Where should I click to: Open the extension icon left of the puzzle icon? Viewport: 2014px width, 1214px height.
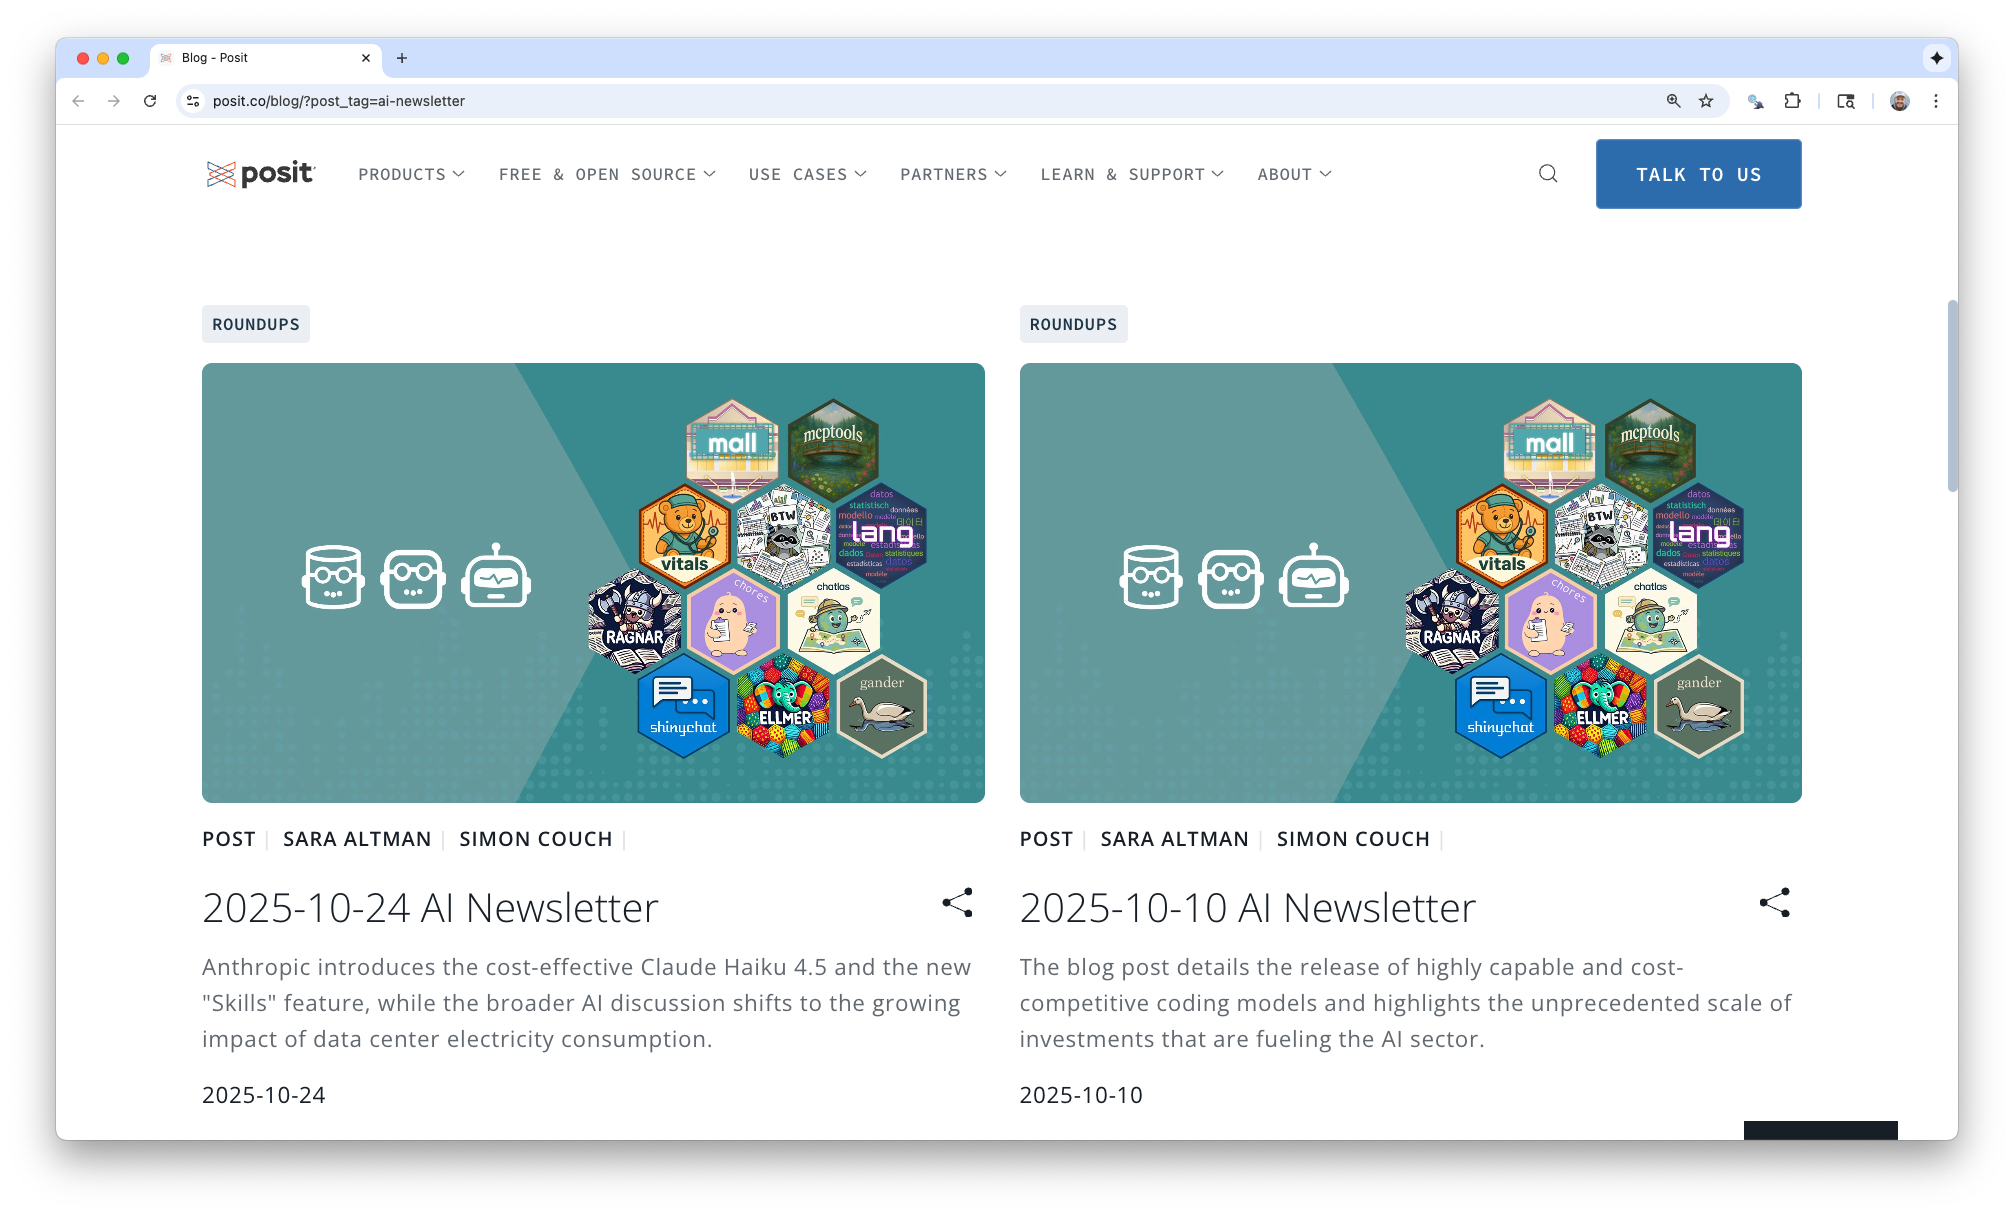1755,101
